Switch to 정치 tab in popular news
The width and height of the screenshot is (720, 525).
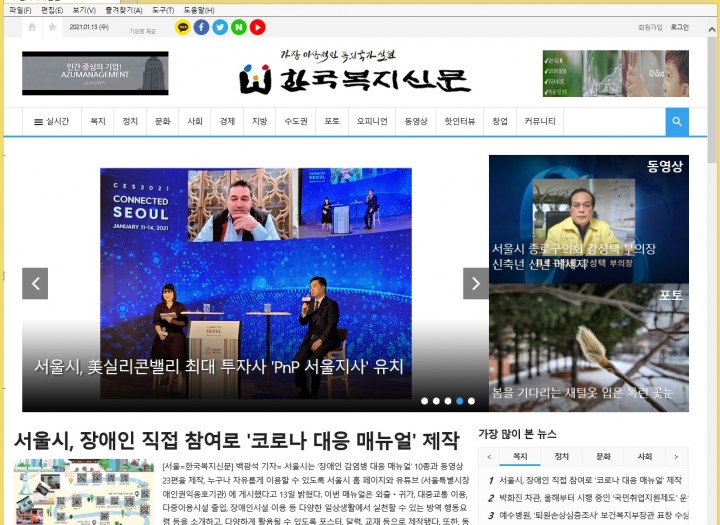pos(562,457)
